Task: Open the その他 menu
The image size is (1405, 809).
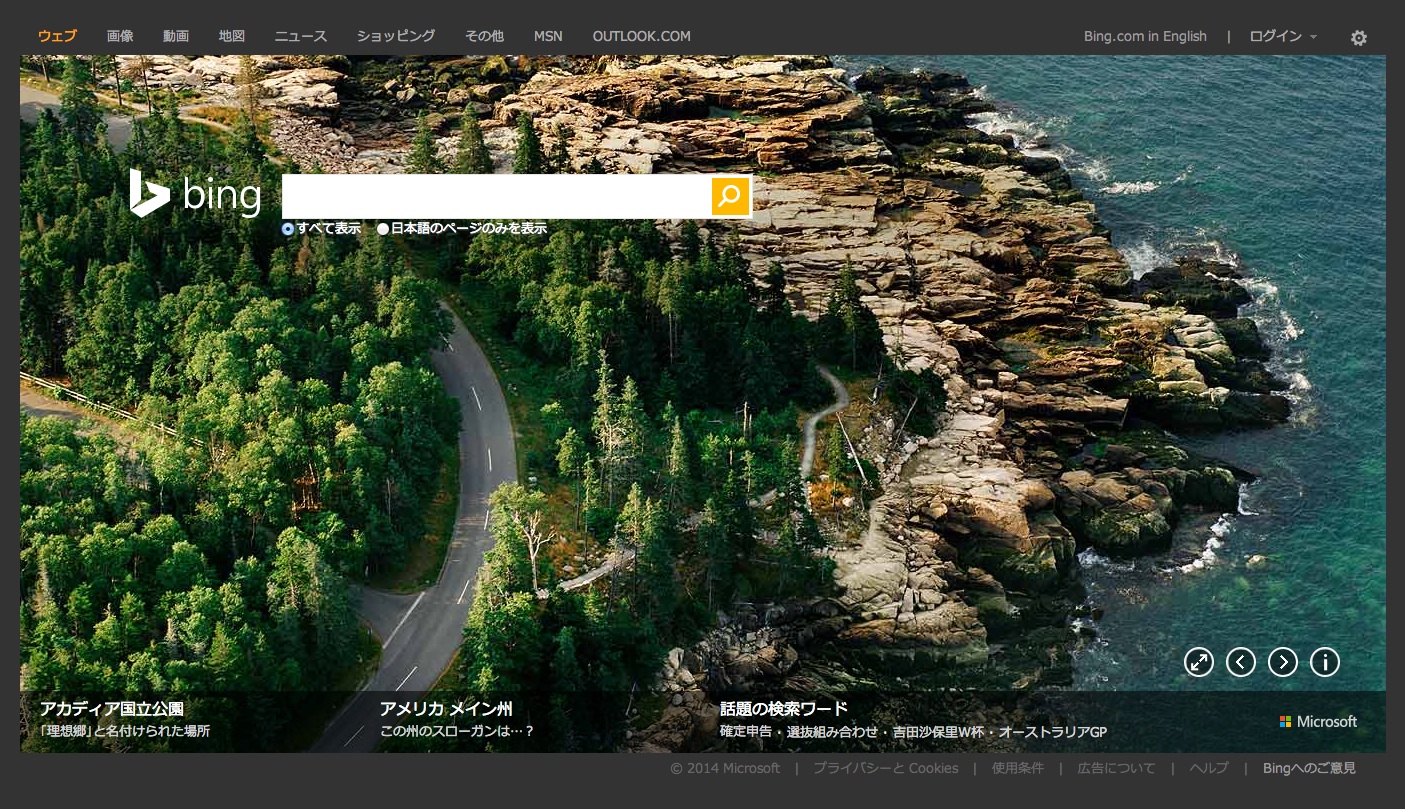Action: (x=484, y=36)
